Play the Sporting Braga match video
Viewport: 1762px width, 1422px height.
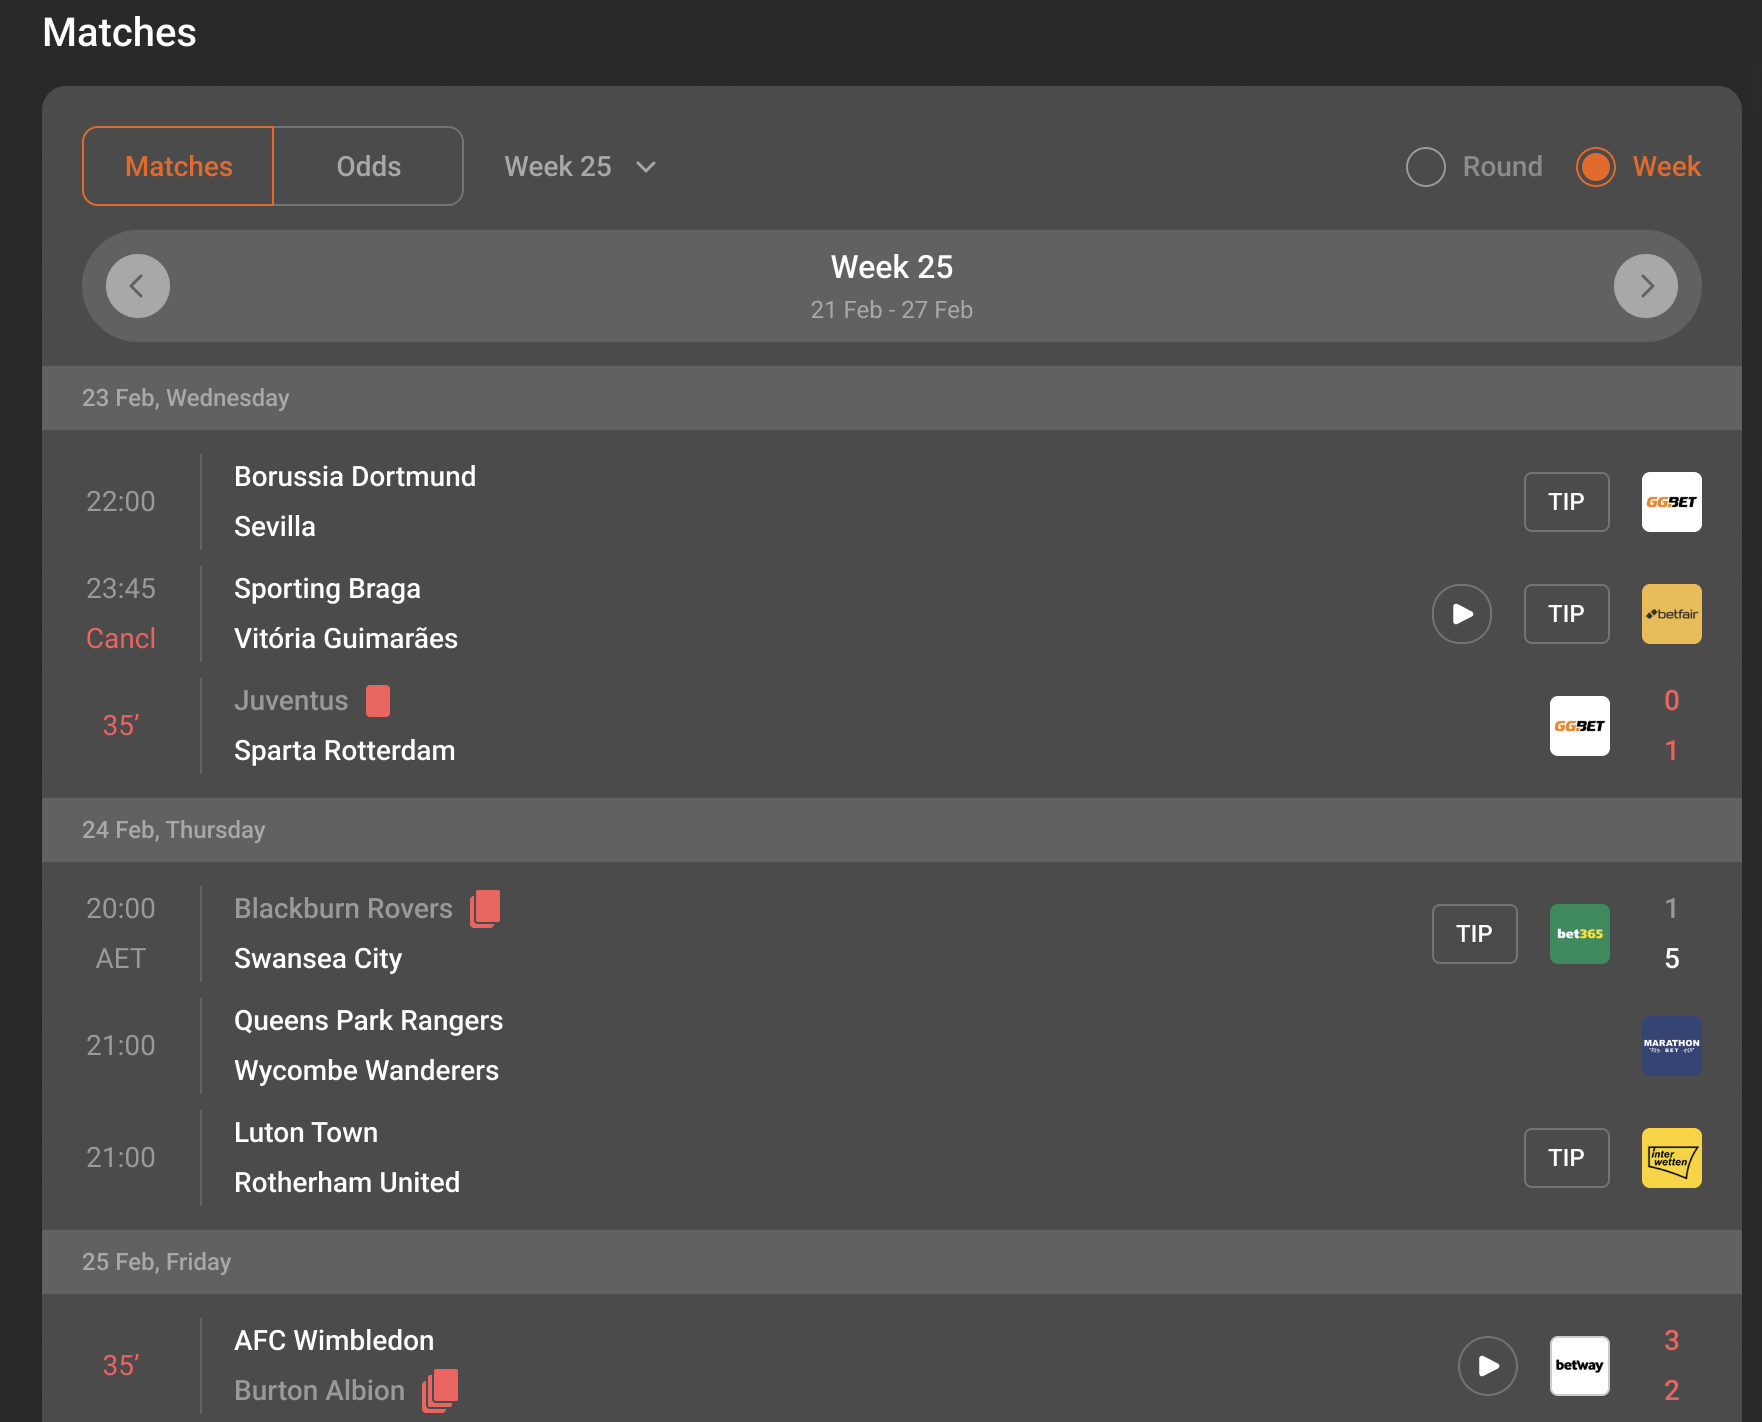pyautogui.click(x=1462, y=613)
